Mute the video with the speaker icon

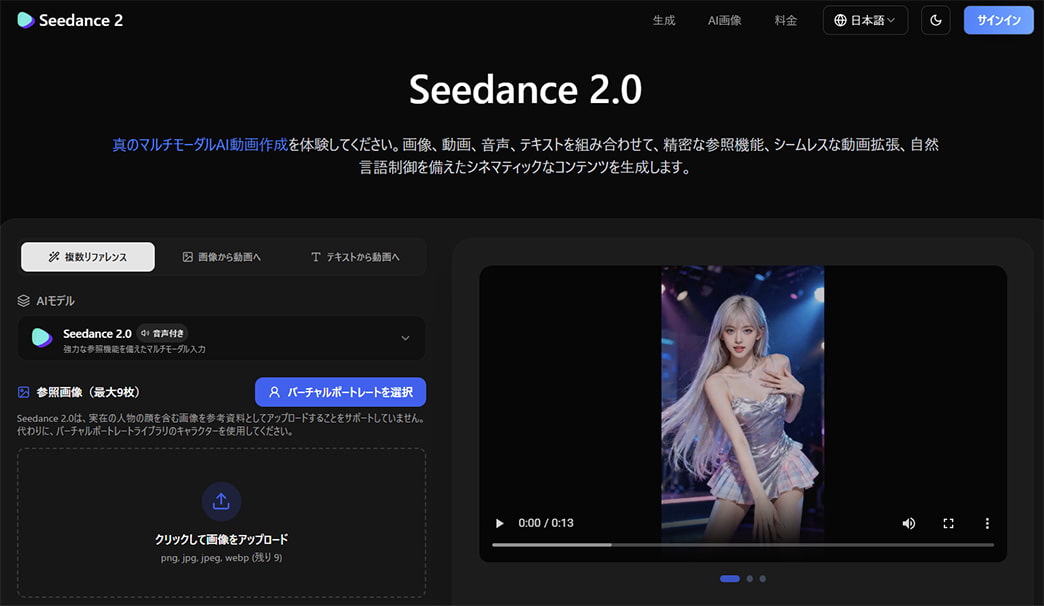[x=908, y=522]
